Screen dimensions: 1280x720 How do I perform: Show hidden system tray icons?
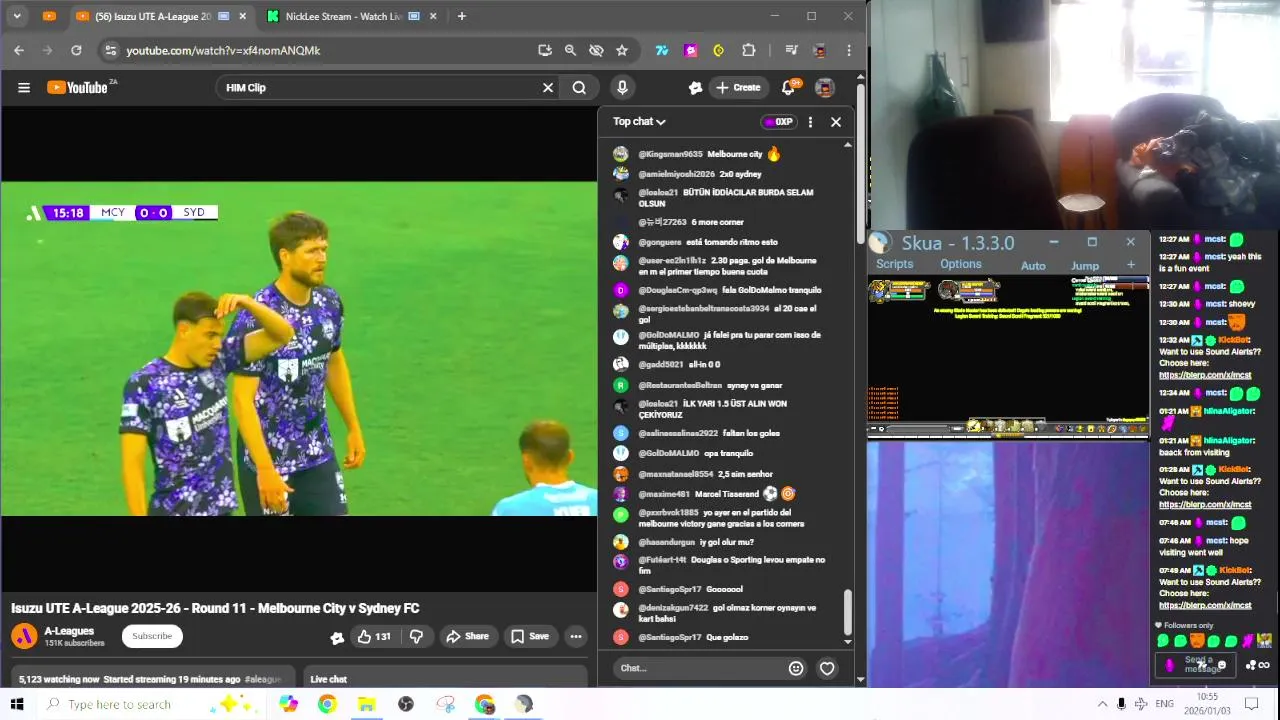click(x=1102, y=704)
